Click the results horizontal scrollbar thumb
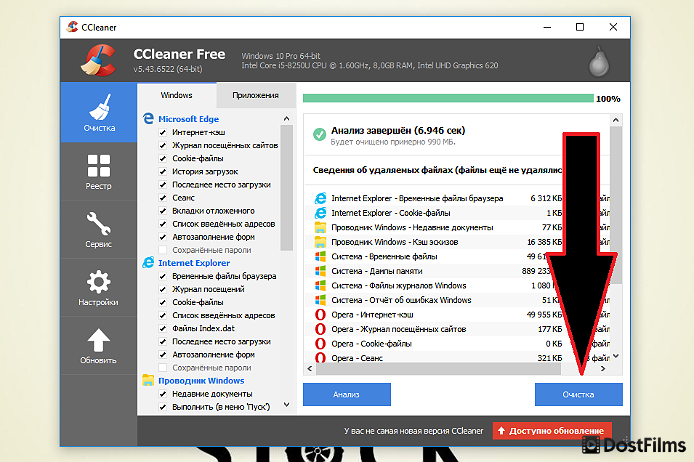The width and height of the screenshot is (694, 462). pyautogui.click(x=439, y=368)
